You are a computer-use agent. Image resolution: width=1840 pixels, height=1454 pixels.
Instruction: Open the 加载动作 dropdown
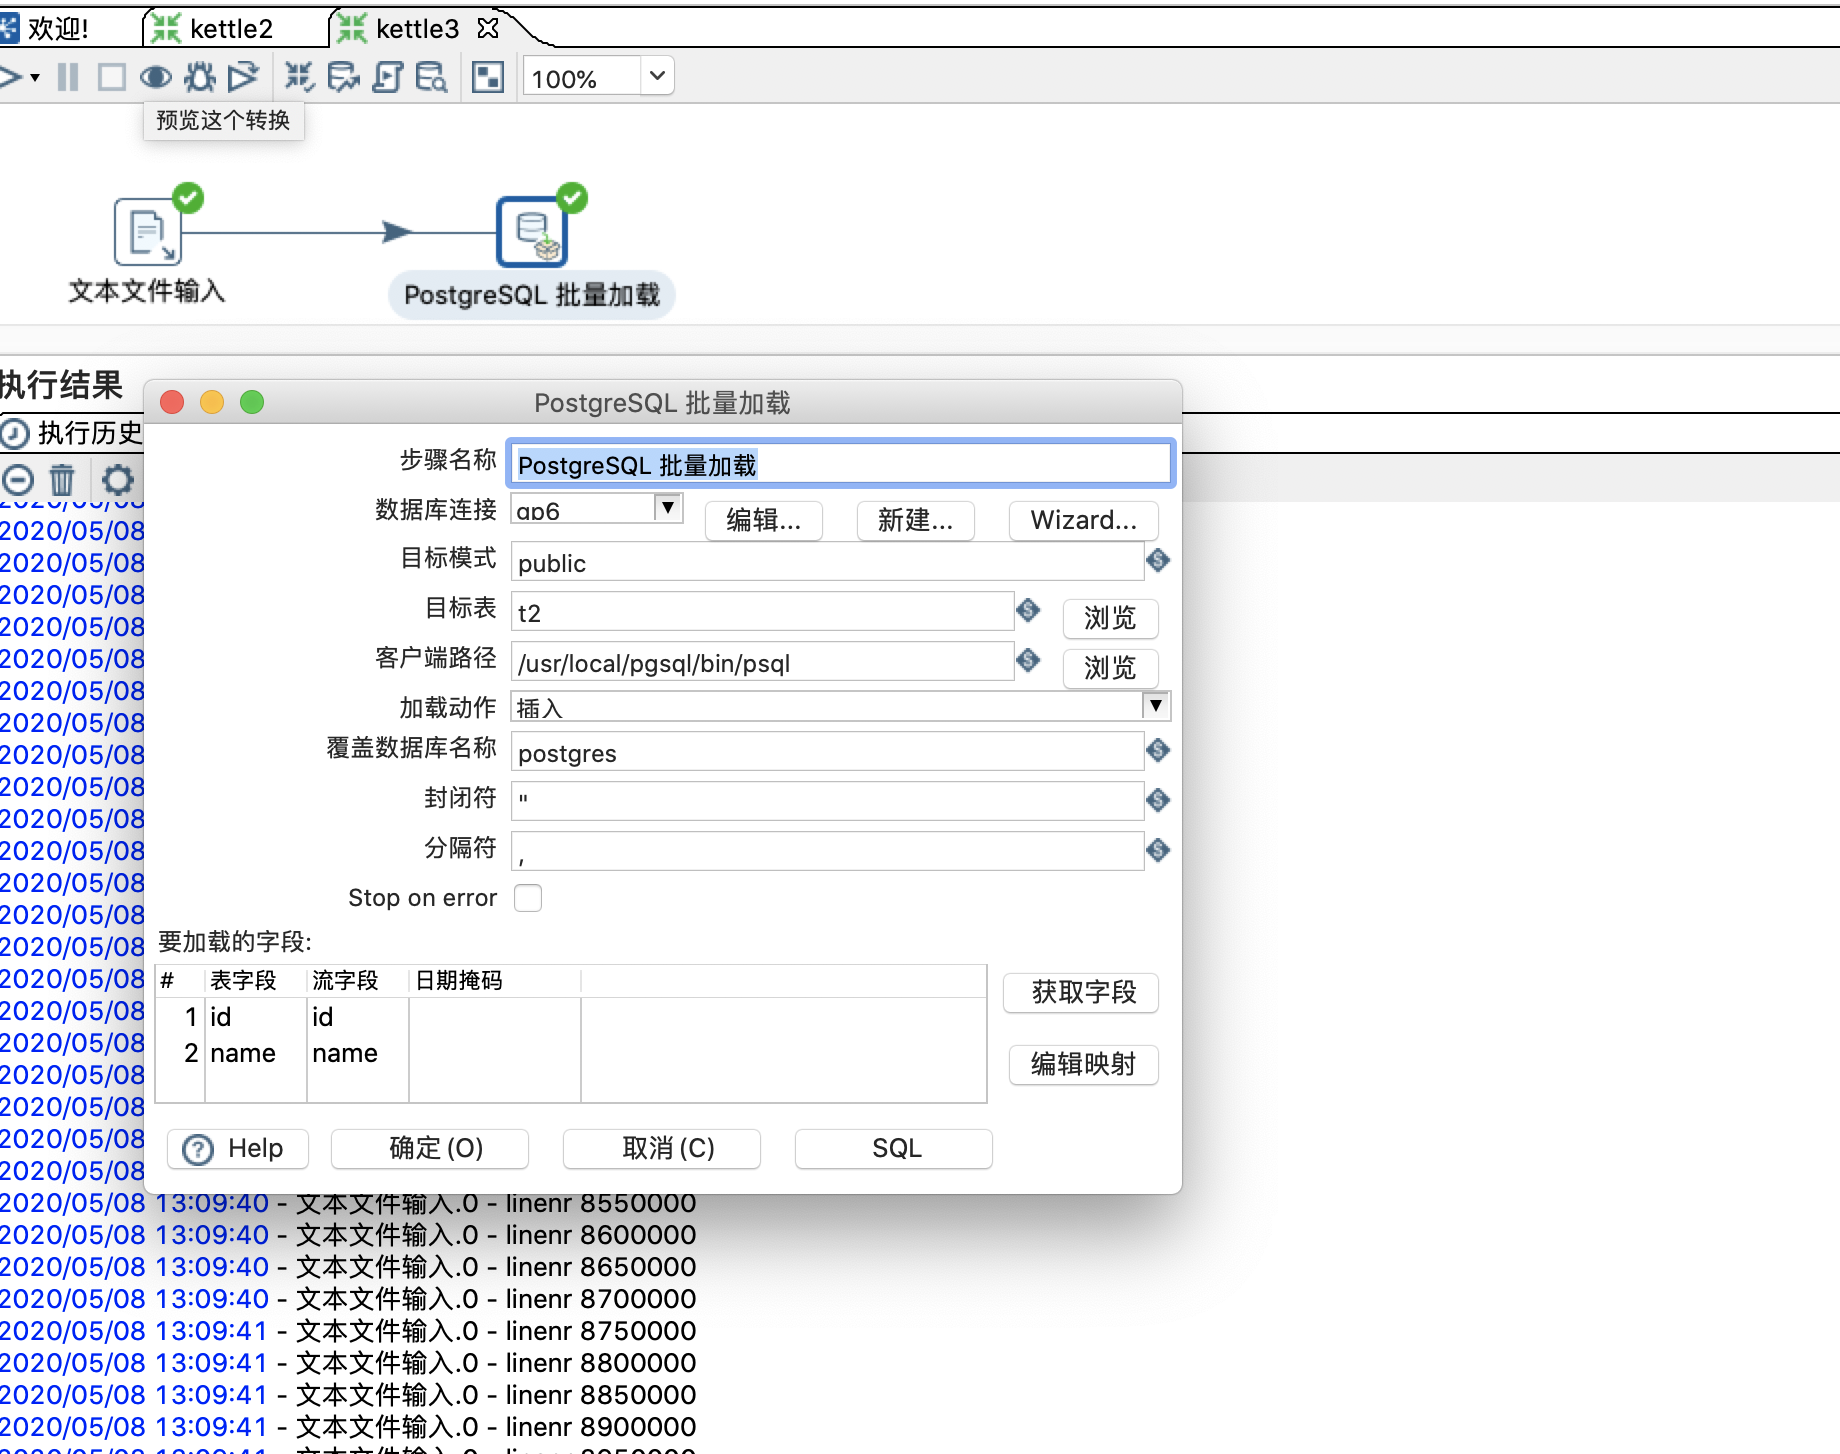[1156, 706]
